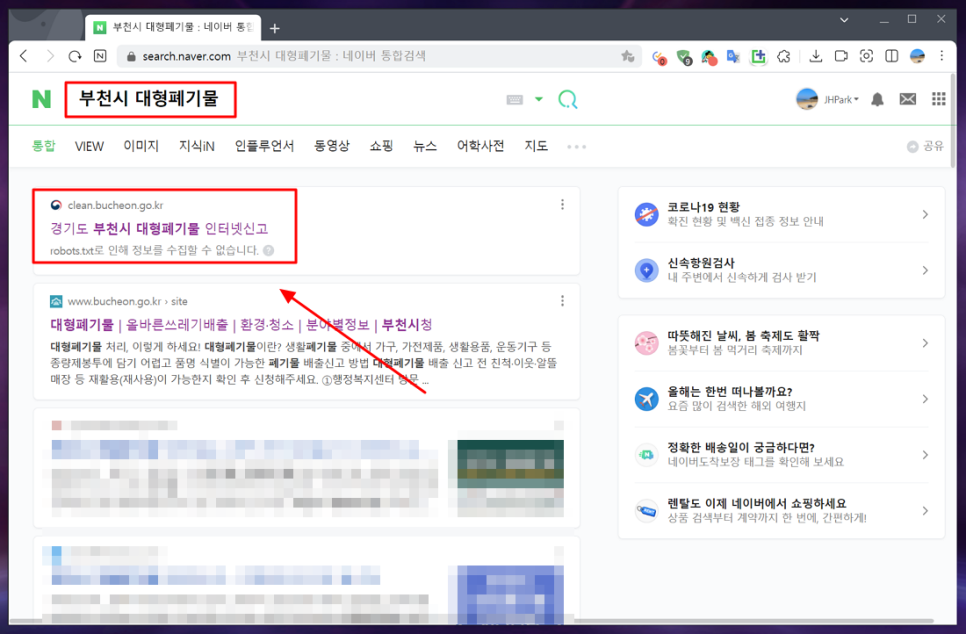The height and width of the screenshot is (634, 966).
Task: Open the browser three-dot menu
Action: [941, 56]
